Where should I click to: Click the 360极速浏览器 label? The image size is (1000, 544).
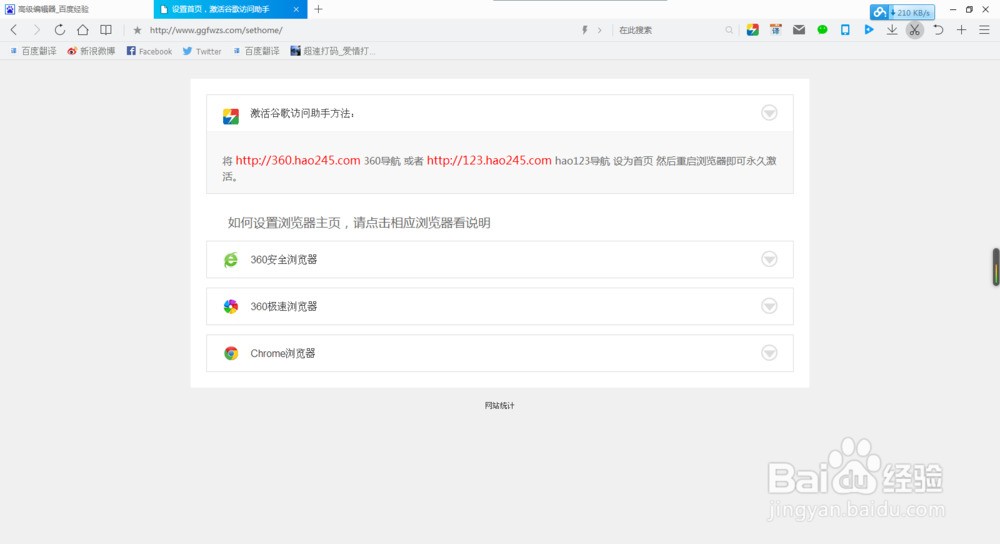pyautogui.click(x=284, y=306)
